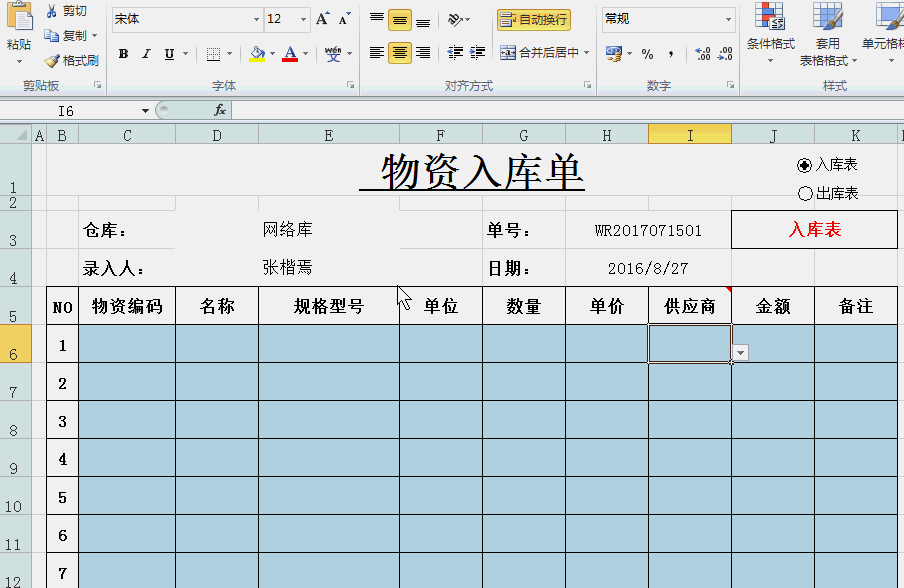Click the Increase Decimal icon
This screenshot has height=588, width=904.
point(701,54)
